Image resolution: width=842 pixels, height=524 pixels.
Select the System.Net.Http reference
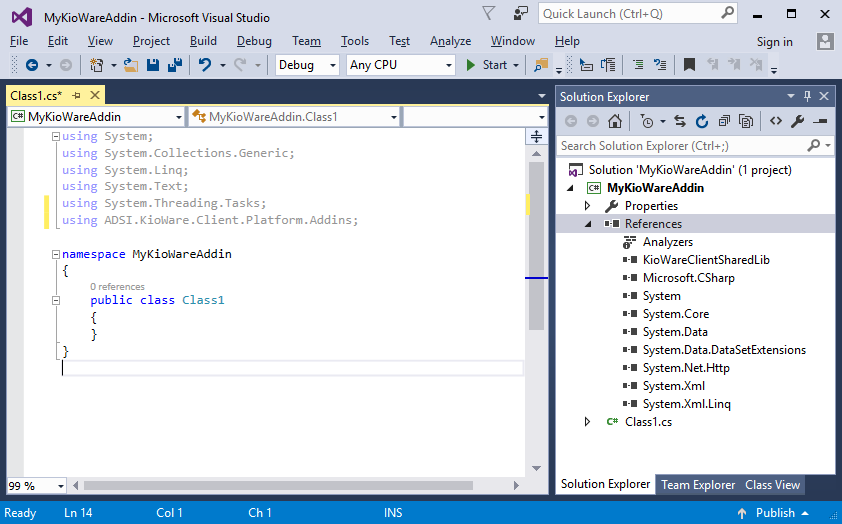[686, 368]
